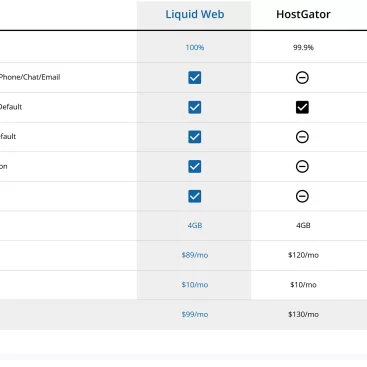Click the HostGator minus icon in the row labeled 'on'

(x=302, y=166)
